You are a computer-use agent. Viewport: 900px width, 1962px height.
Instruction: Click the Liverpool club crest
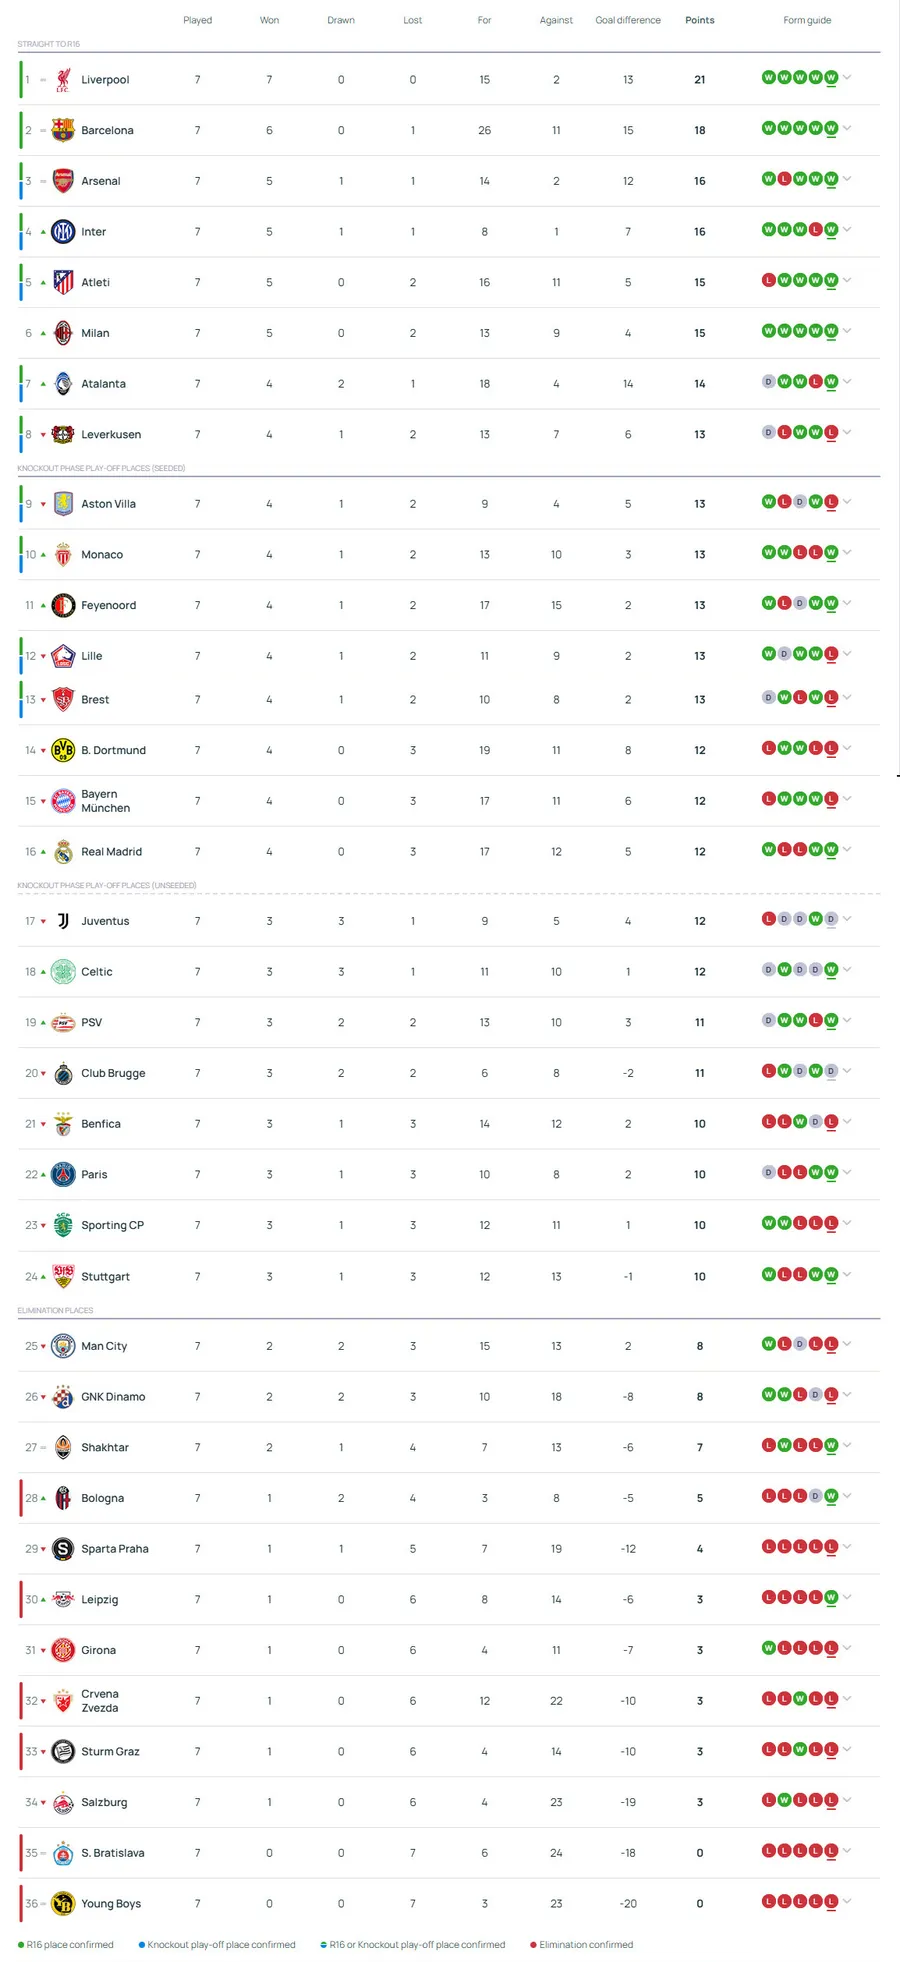tap(63, 80)
